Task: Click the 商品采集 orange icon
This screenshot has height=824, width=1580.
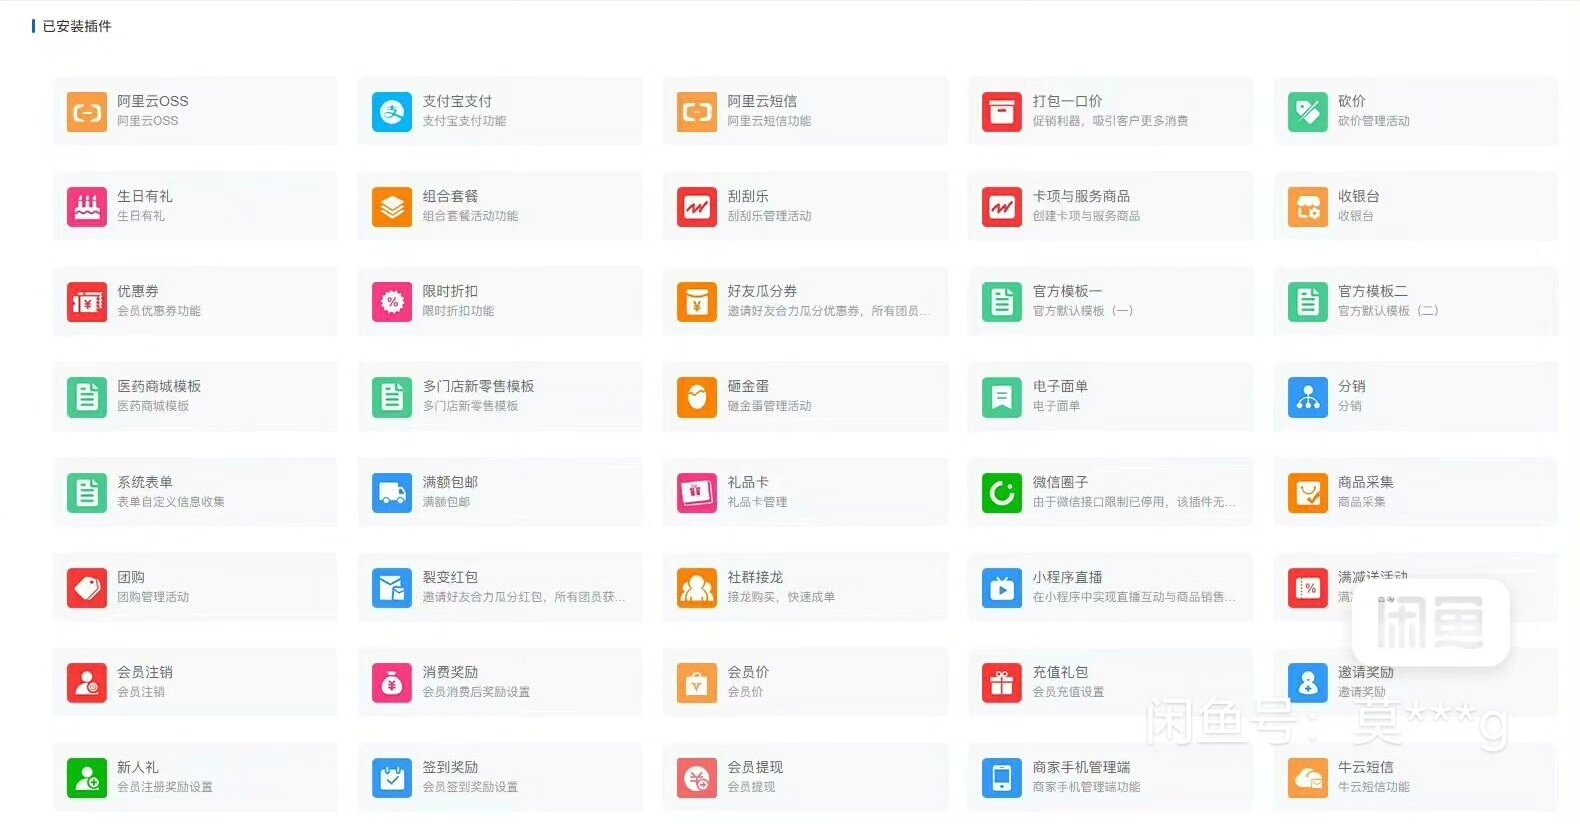Action: [x=1308, y=493]
